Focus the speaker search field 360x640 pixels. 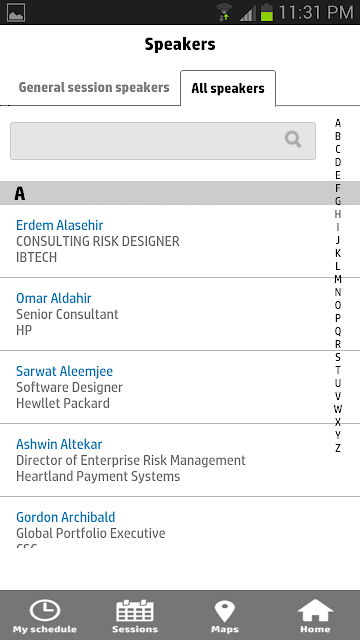[163, 141]
